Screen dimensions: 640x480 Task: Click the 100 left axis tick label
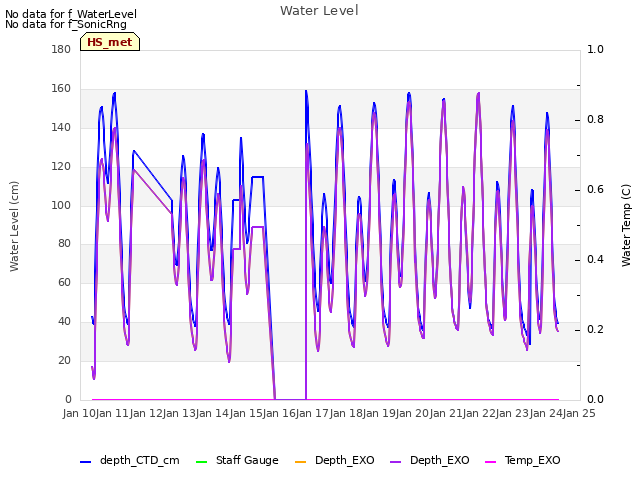[61, 205]
